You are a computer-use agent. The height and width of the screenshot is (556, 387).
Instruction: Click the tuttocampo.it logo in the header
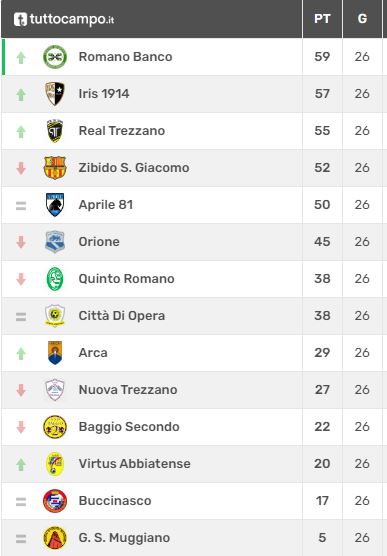64,19
